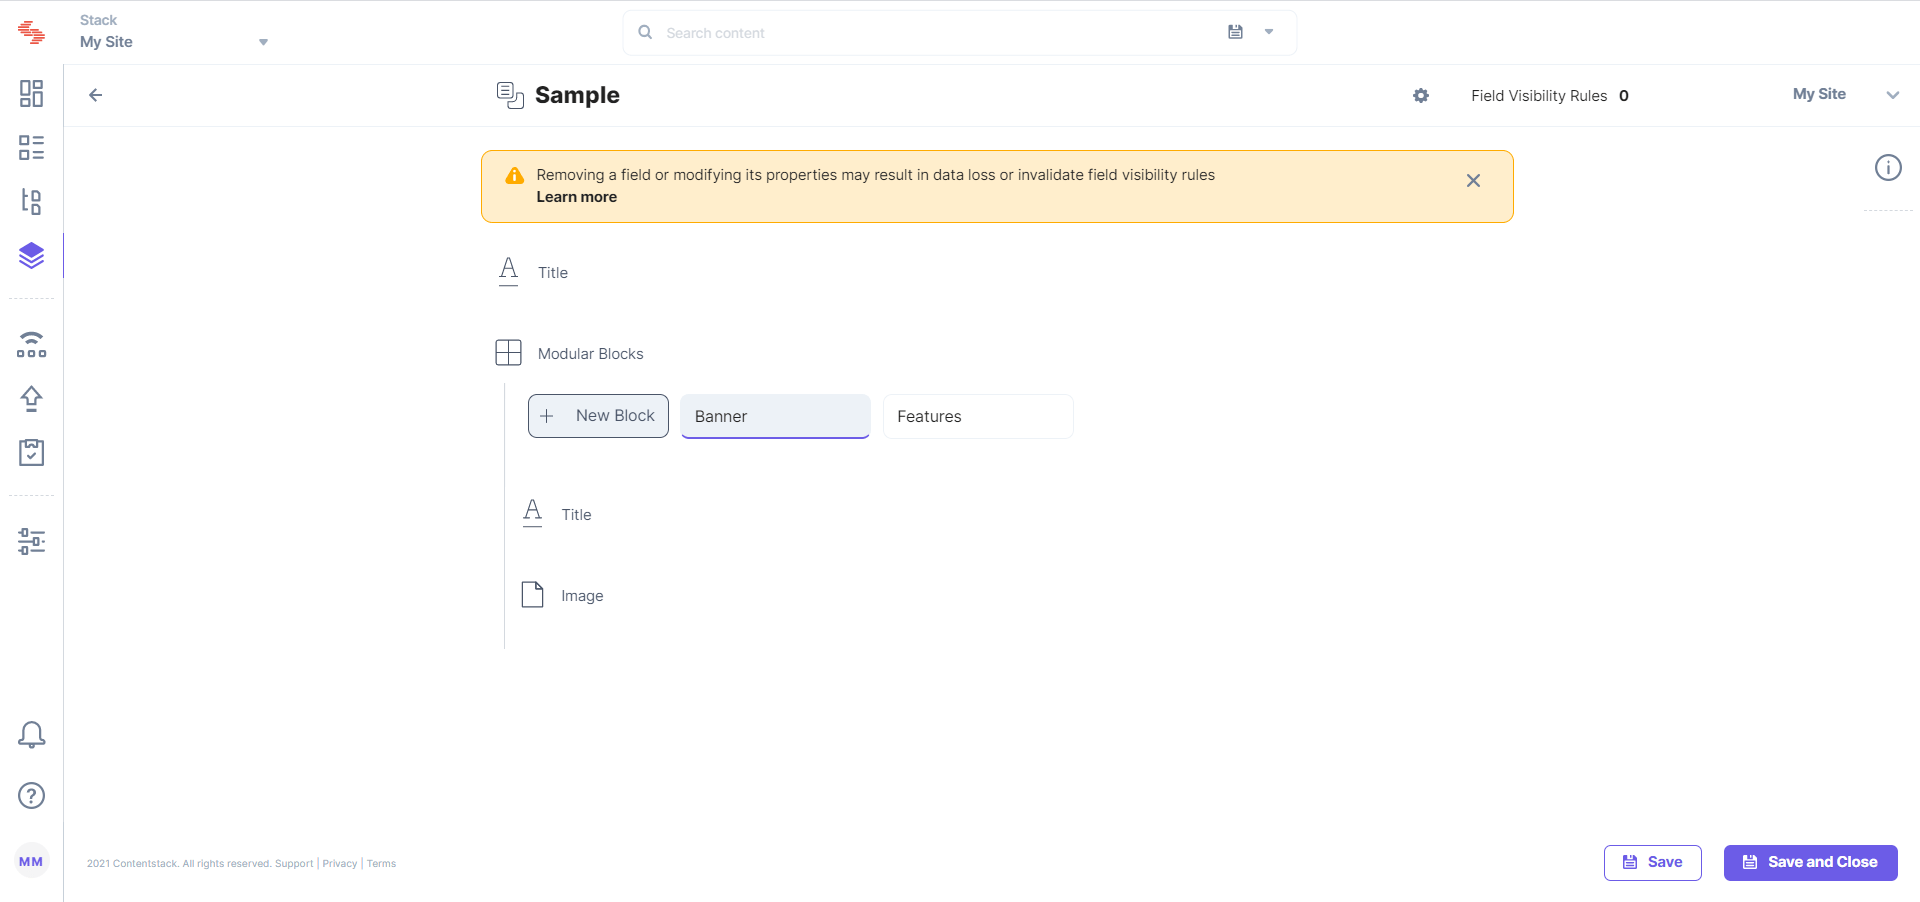Open the Publish Queue sidebar icon

click(31, 344)
